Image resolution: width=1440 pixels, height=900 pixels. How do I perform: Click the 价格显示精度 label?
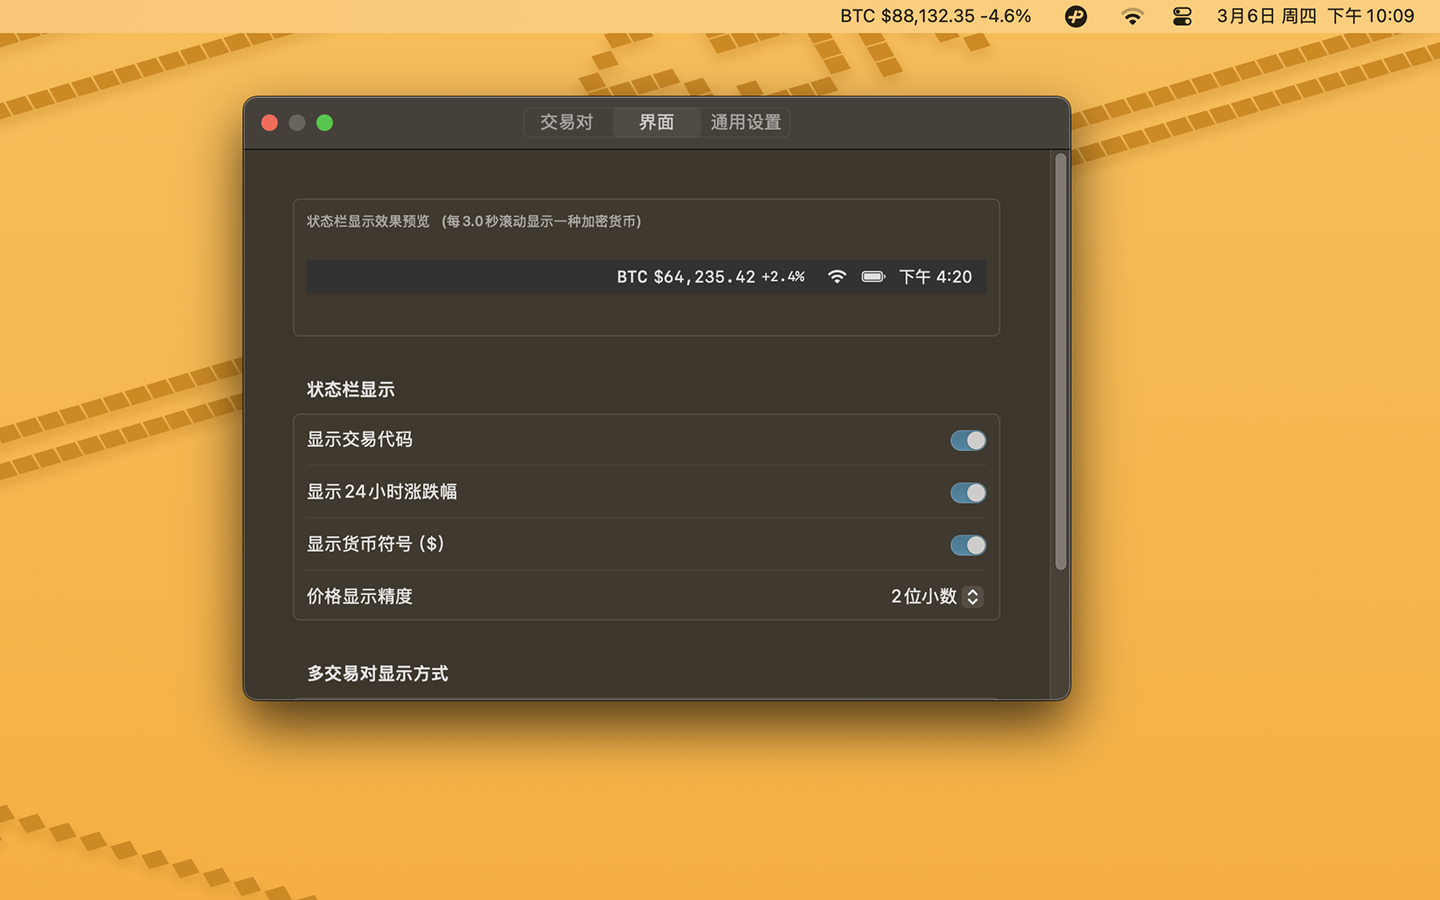[360, 597]
